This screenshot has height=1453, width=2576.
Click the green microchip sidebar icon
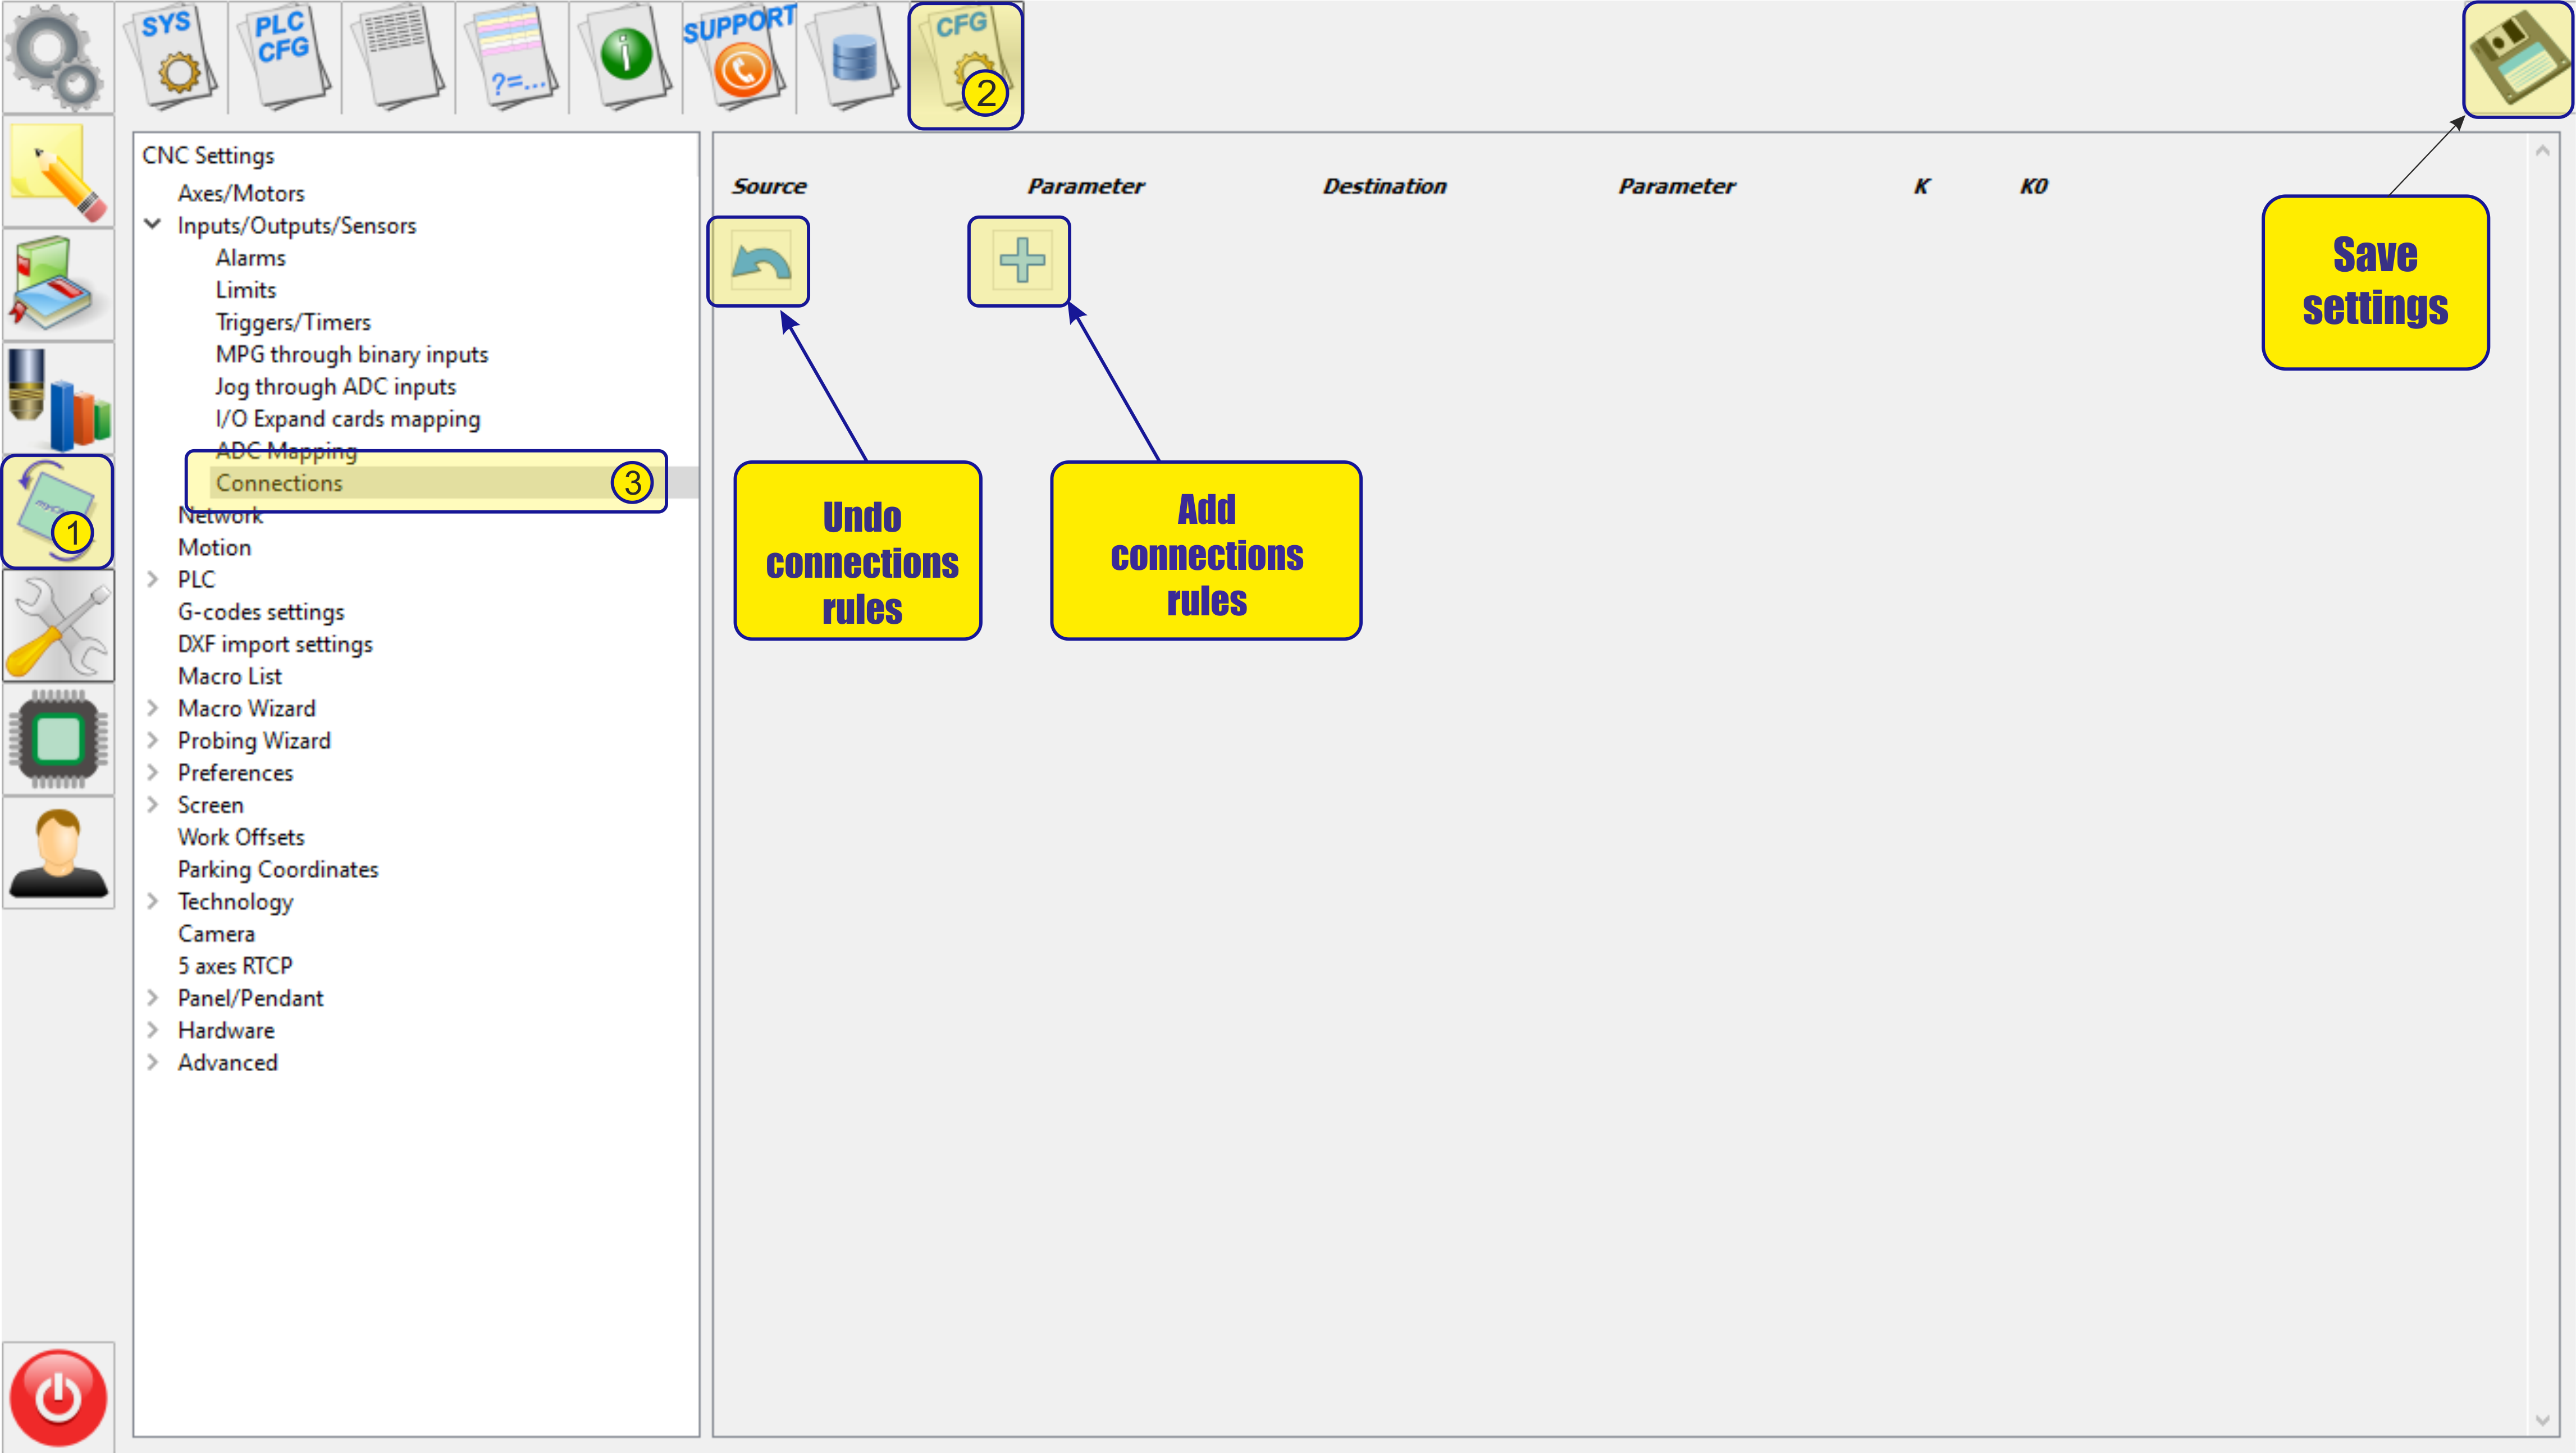pyautogui.click(x=58, y=740)
